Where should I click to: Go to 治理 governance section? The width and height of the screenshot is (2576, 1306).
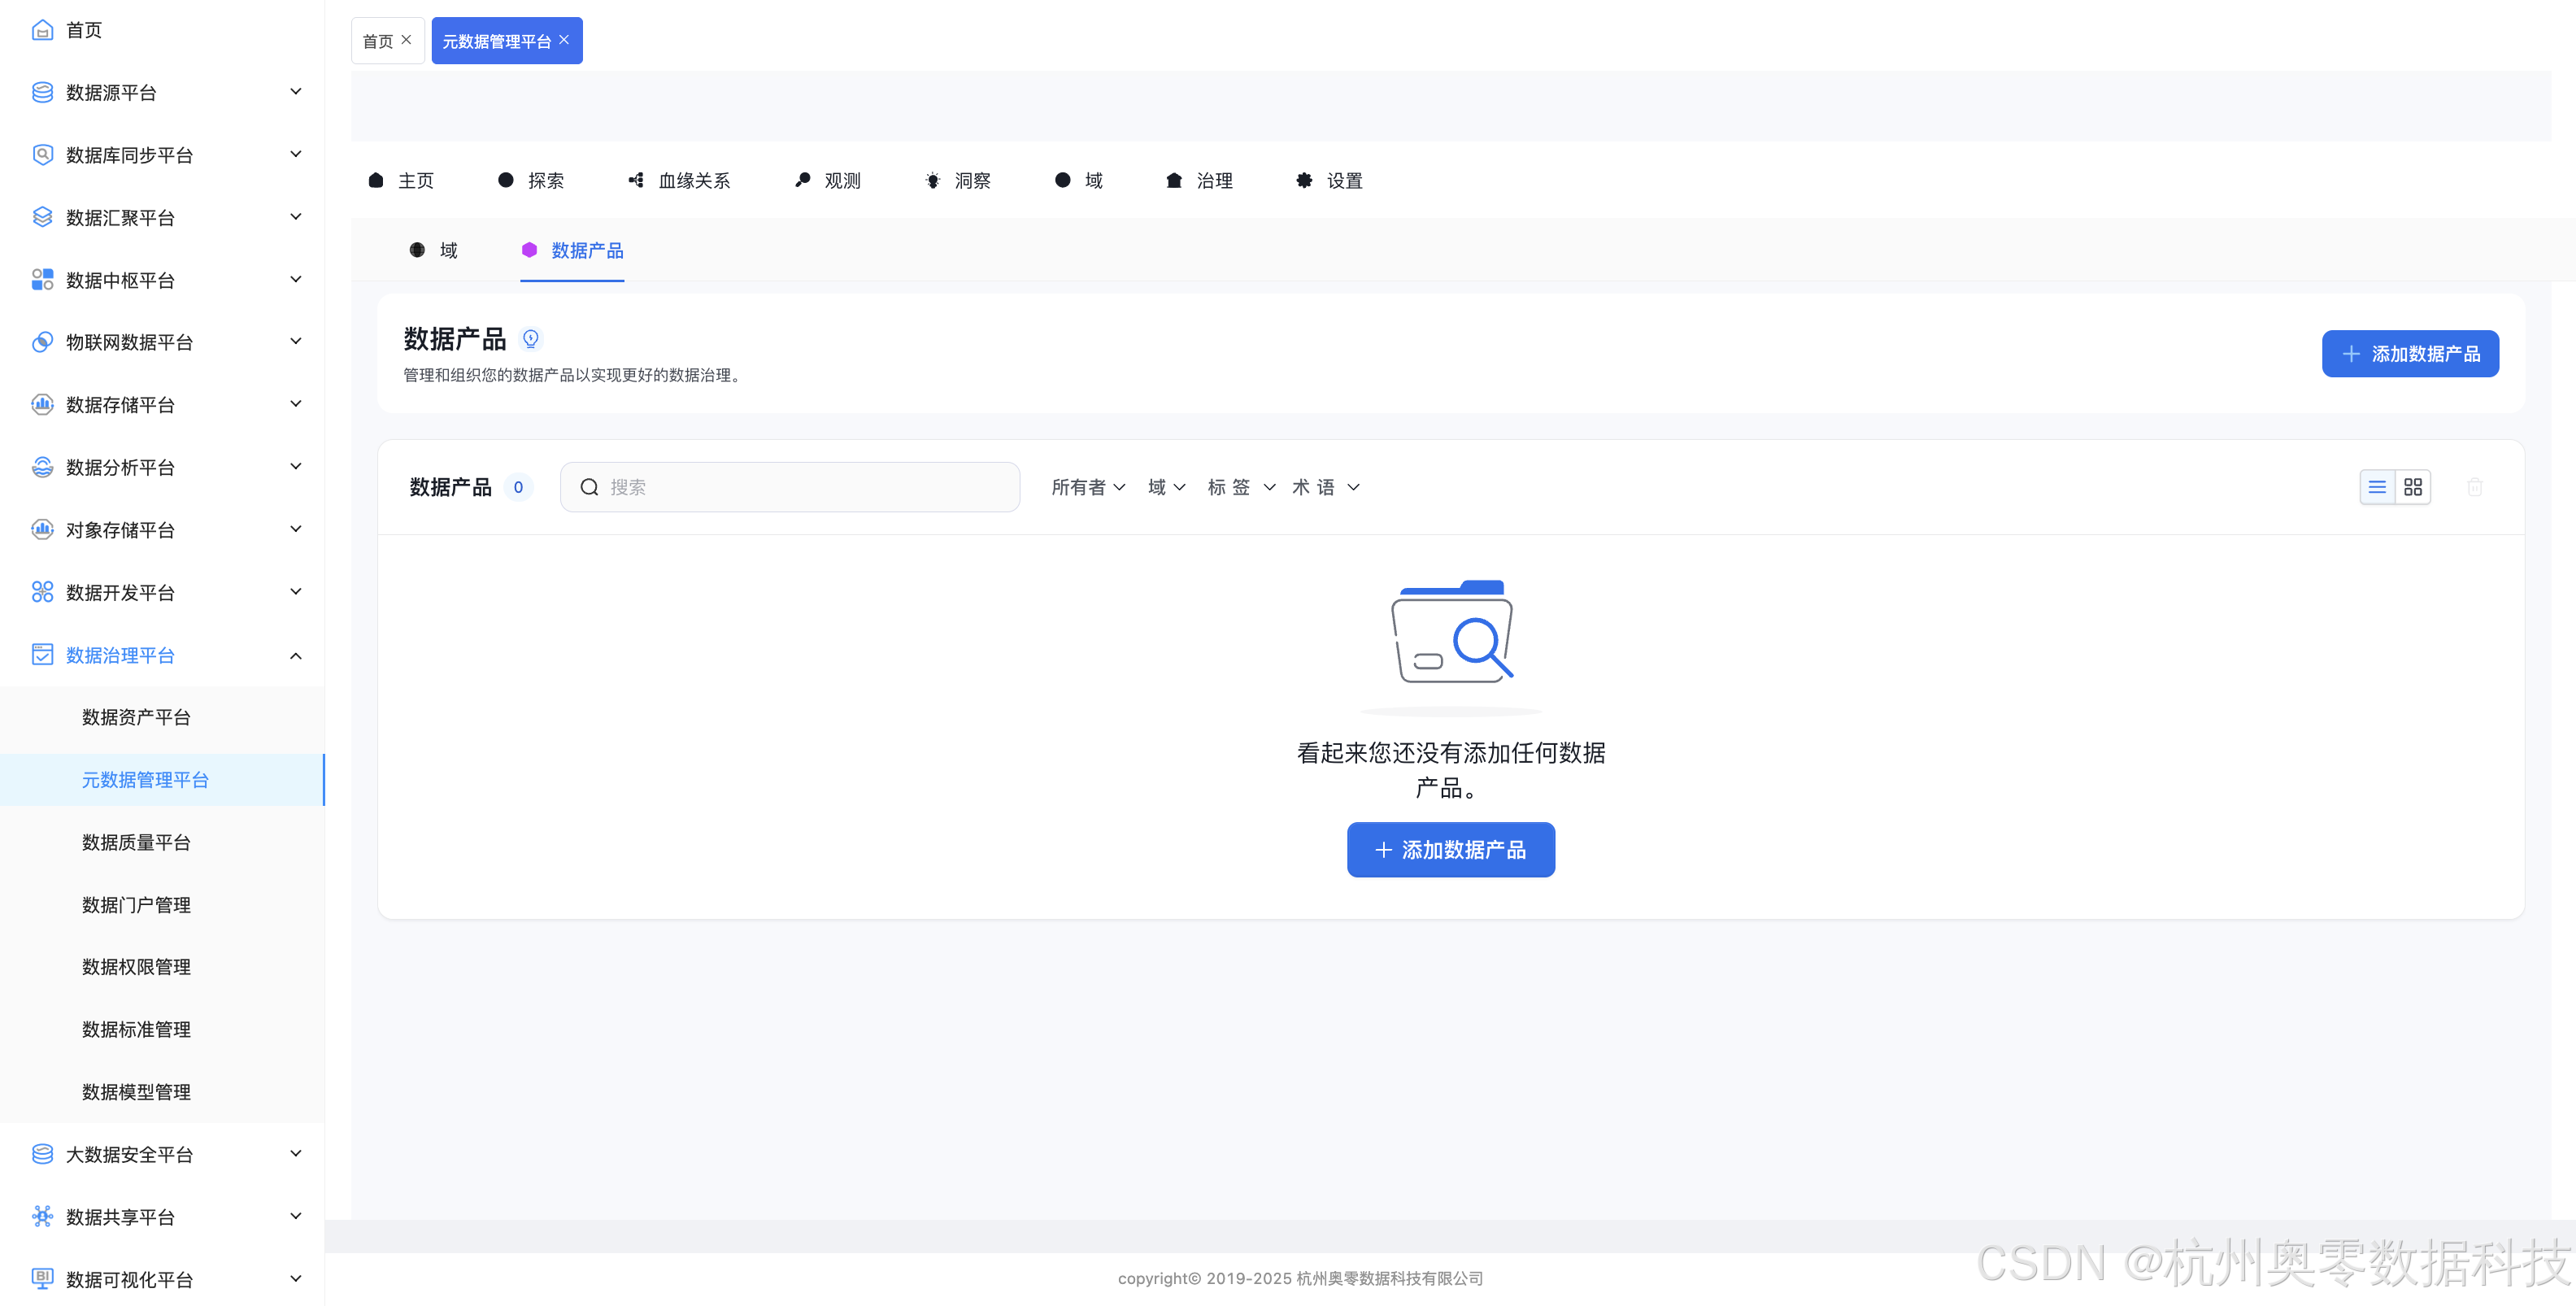pyautogui.click(x=1199, y=180)
